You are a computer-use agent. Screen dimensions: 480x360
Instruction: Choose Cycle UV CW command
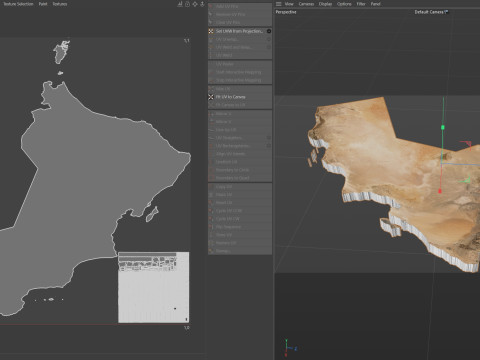click(x=240, y=219)
